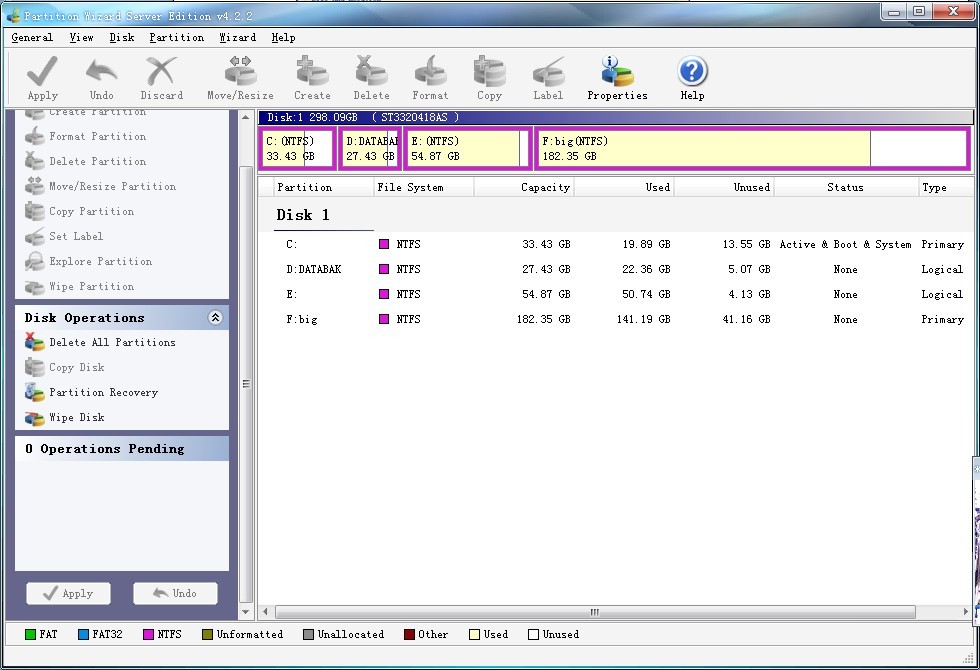The image size is (980, 670).
Task: Click the Label toolbar icon
Action: pyautogui.click(x=548, y=77)
